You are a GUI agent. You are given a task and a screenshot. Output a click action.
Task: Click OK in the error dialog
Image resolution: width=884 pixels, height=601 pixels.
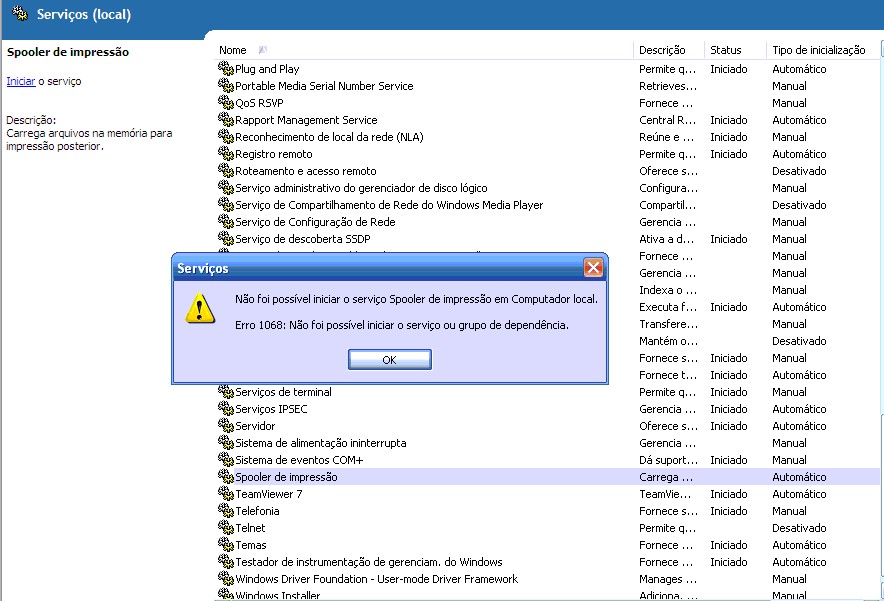pyautogui.click(x=389, y=360)
